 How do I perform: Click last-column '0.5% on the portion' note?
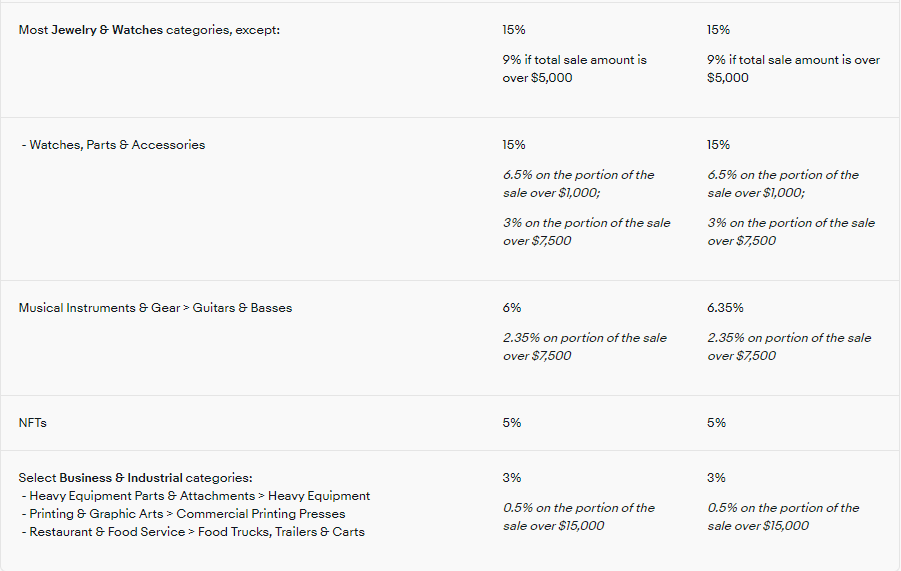coord(783,516)
